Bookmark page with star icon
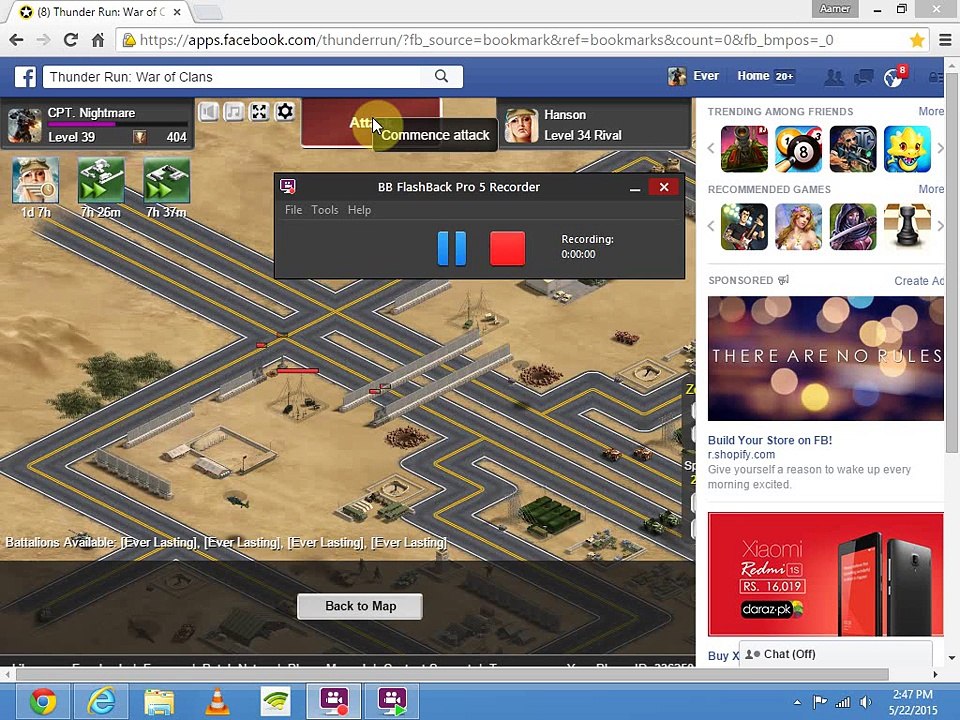This screenshot has height=720, width=960. (x=917, y=40)
